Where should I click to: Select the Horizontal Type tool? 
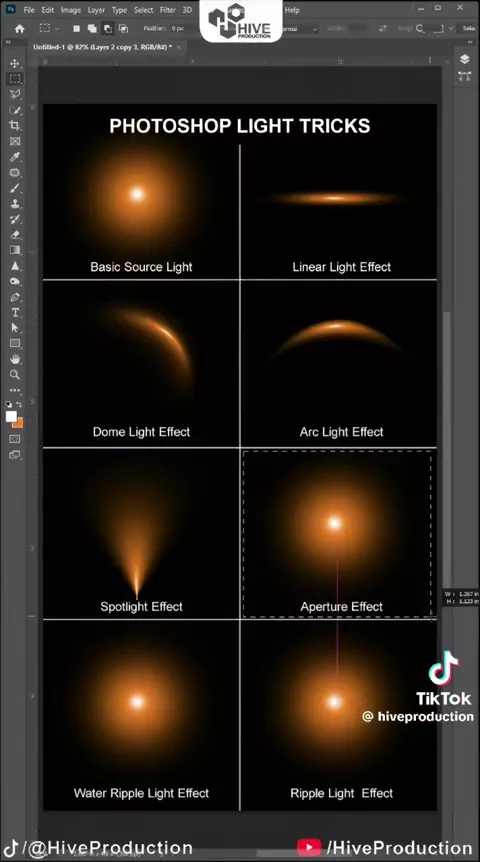pyautogui.click(x=15, y=312)
